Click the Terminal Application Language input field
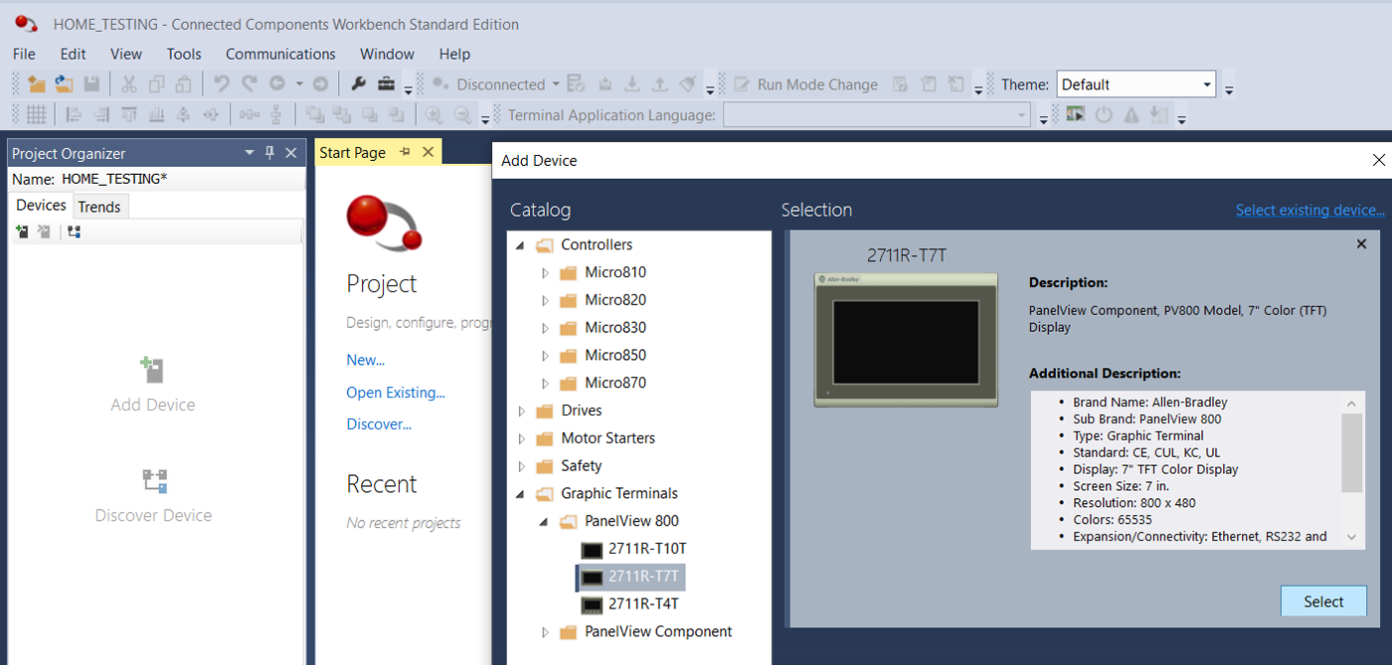Image resolution: width=1392 pixels, height=665 pixels. (x=877, y=114)
